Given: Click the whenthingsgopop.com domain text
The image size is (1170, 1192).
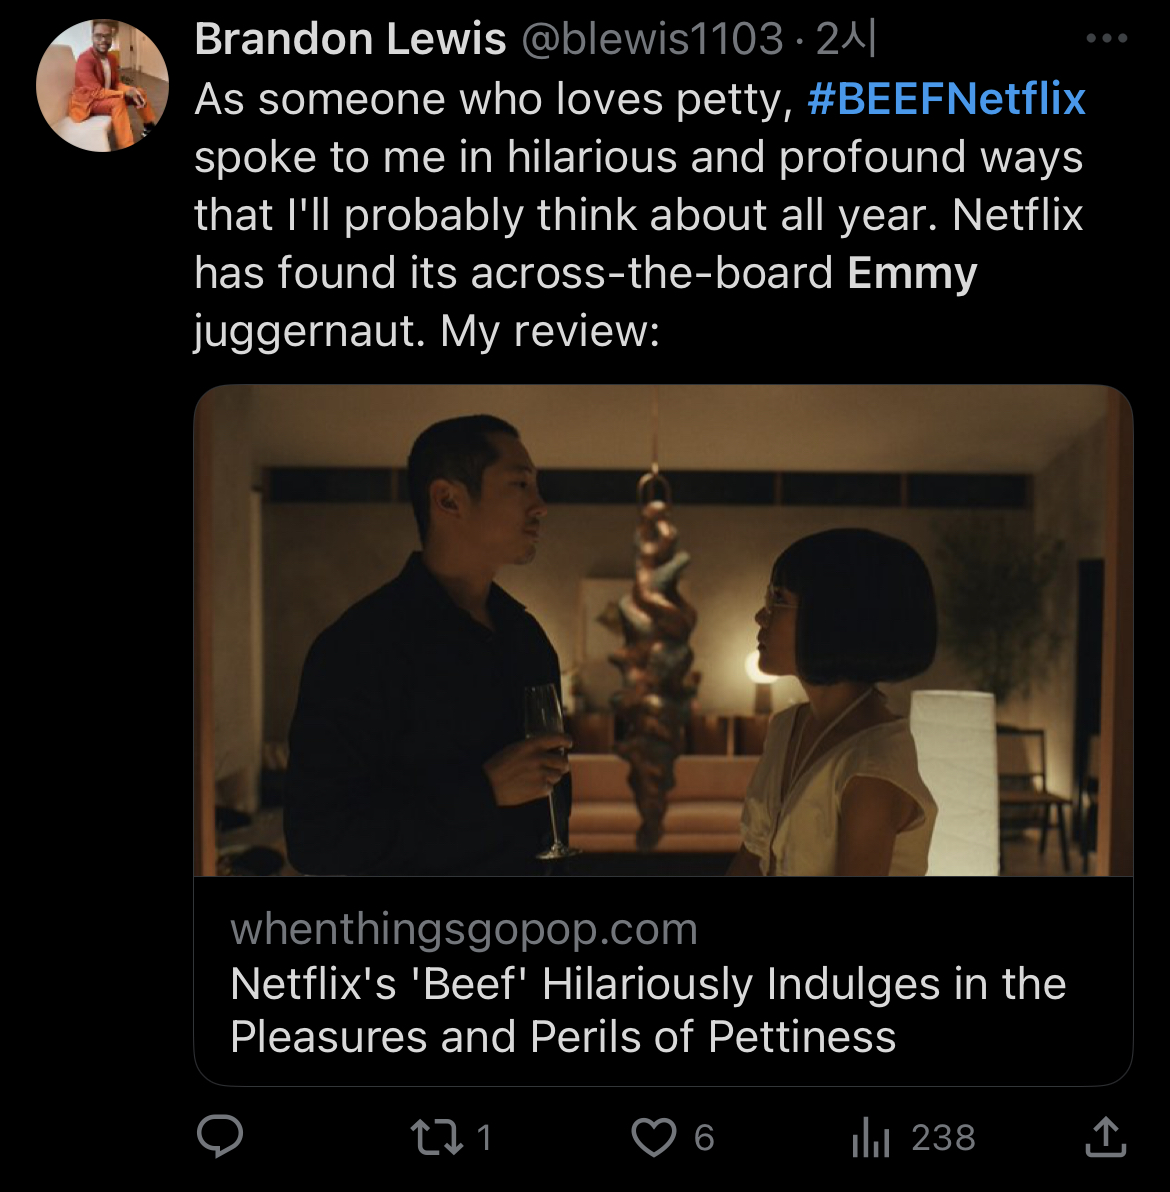Looking at the screenshot, I should 464,929.
